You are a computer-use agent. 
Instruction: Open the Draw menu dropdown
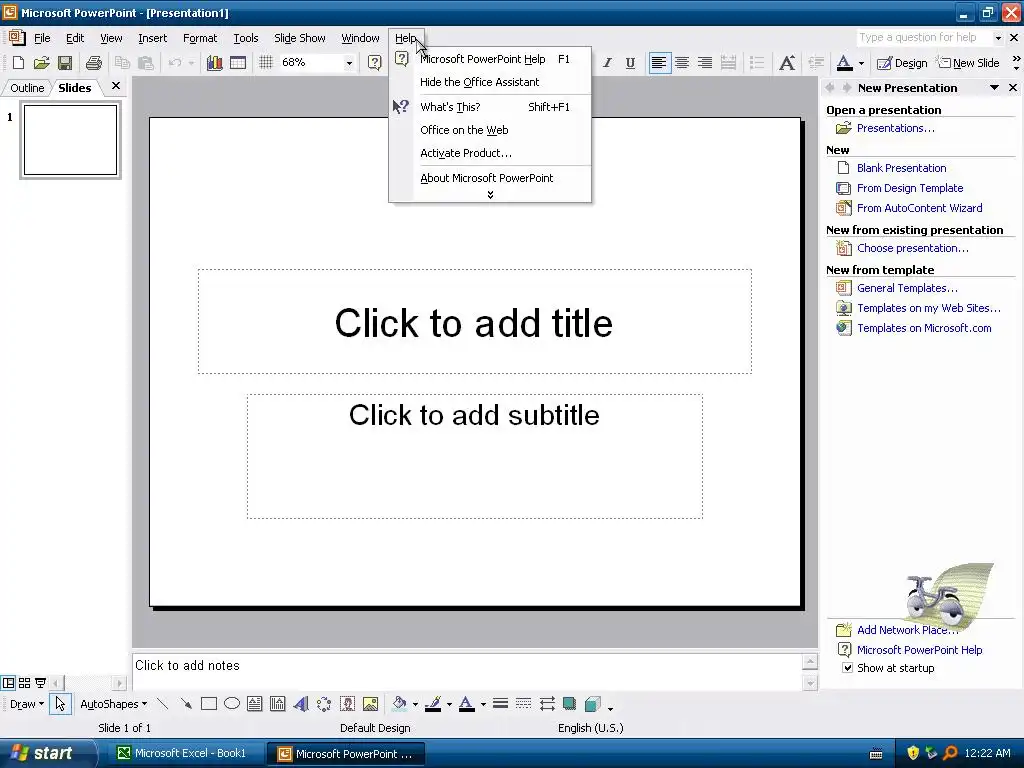pos(27,704)
